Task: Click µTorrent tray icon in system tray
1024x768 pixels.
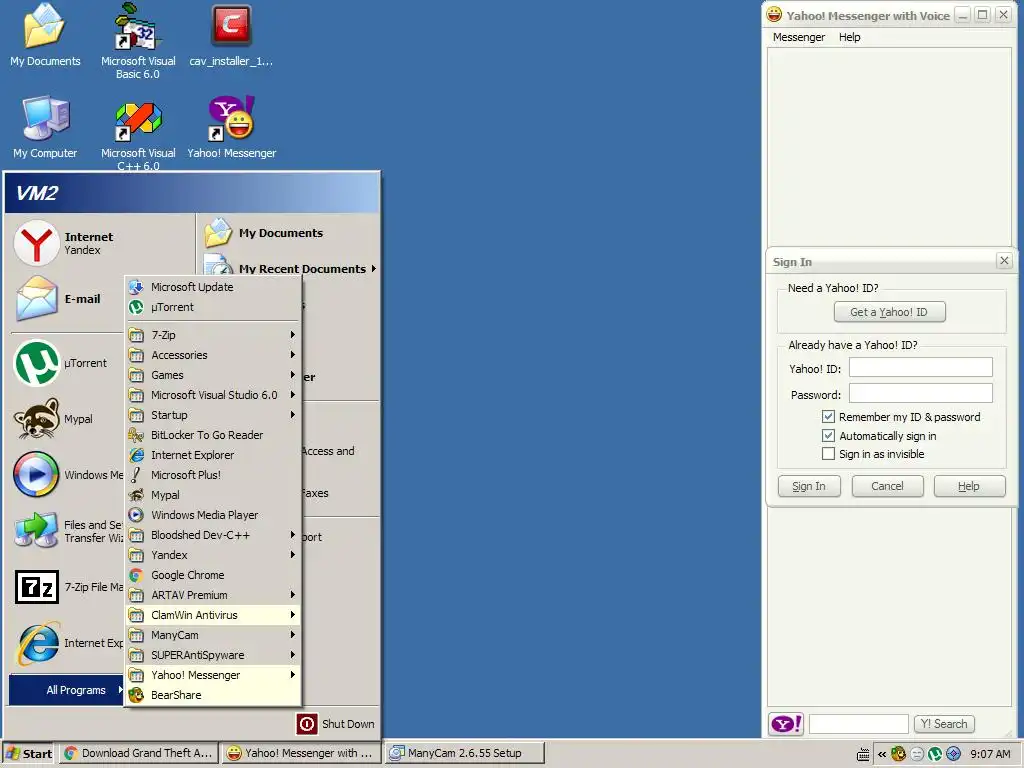Action: click(x=935, y=754)
